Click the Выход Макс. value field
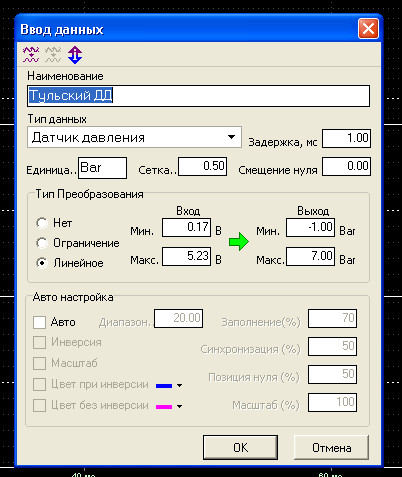This screenshot has width=402, height=477. (310, 256)
